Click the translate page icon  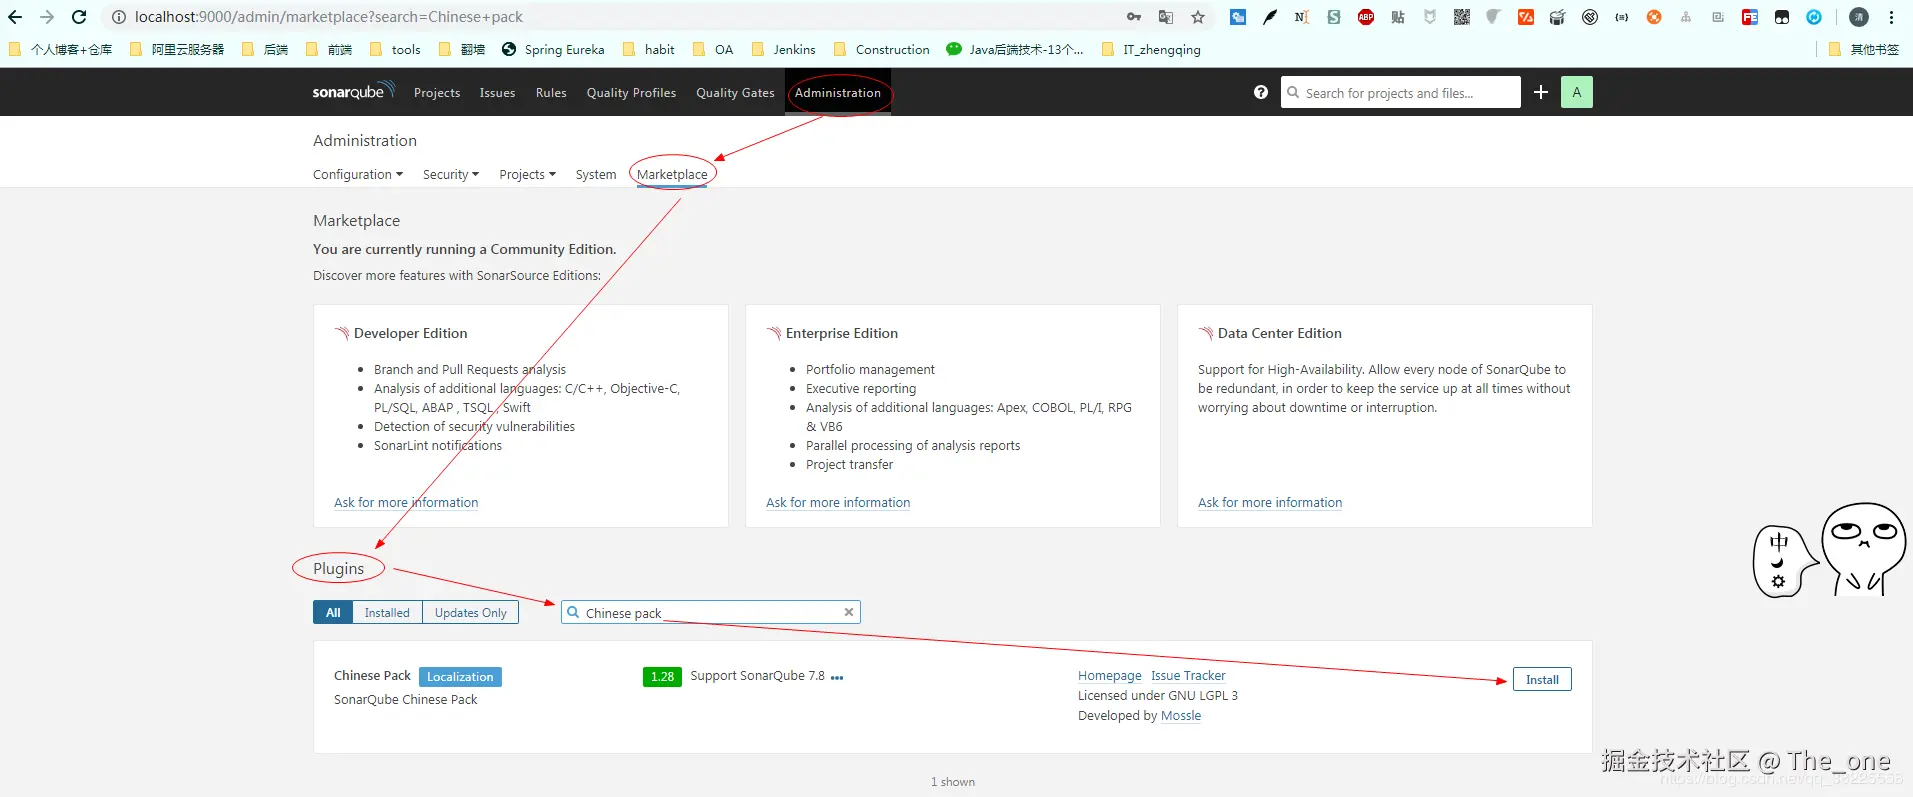click(1166, 17)
